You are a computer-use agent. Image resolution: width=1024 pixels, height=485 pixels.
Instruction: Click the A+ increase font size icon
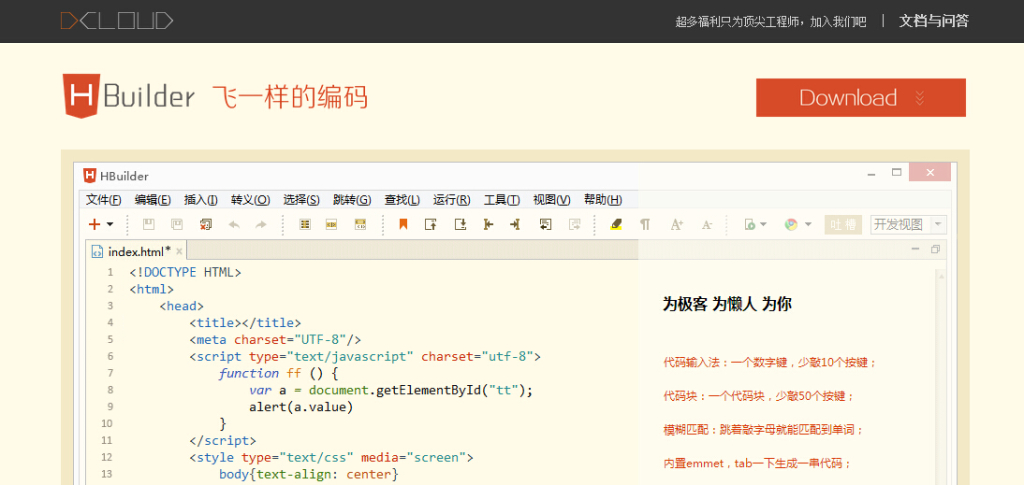click(677, 225)
